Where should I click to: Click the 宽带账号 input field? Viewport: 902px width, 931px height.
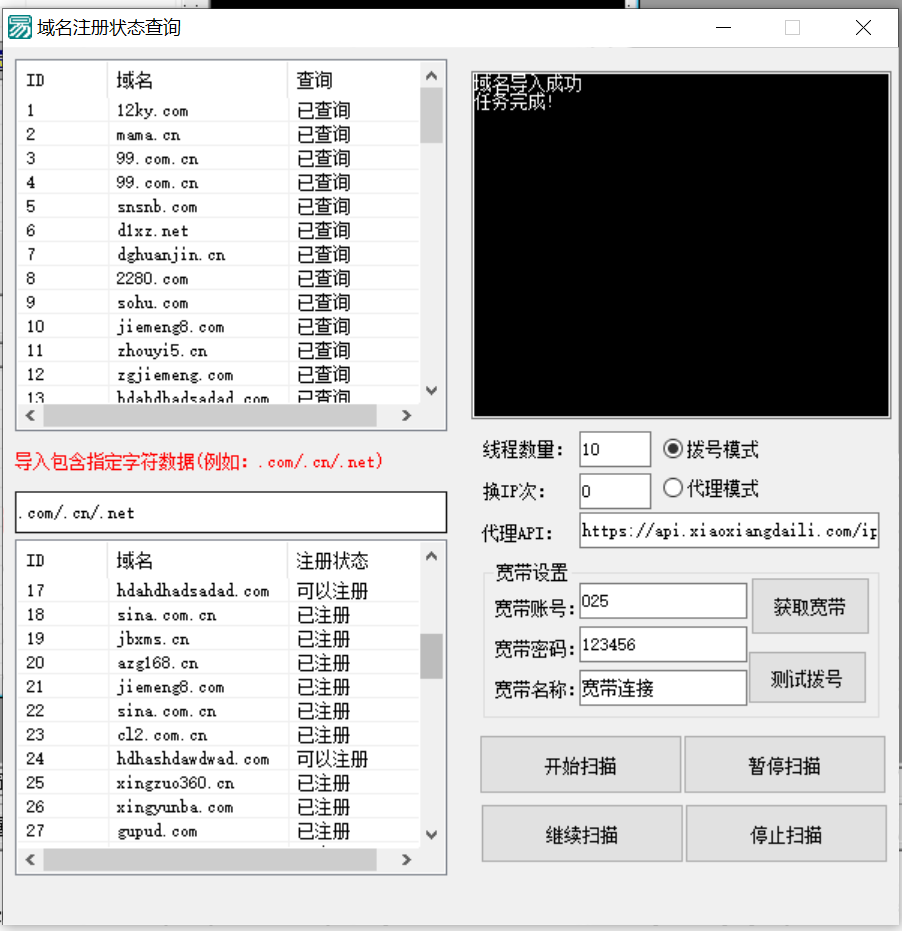pos(663,601)
